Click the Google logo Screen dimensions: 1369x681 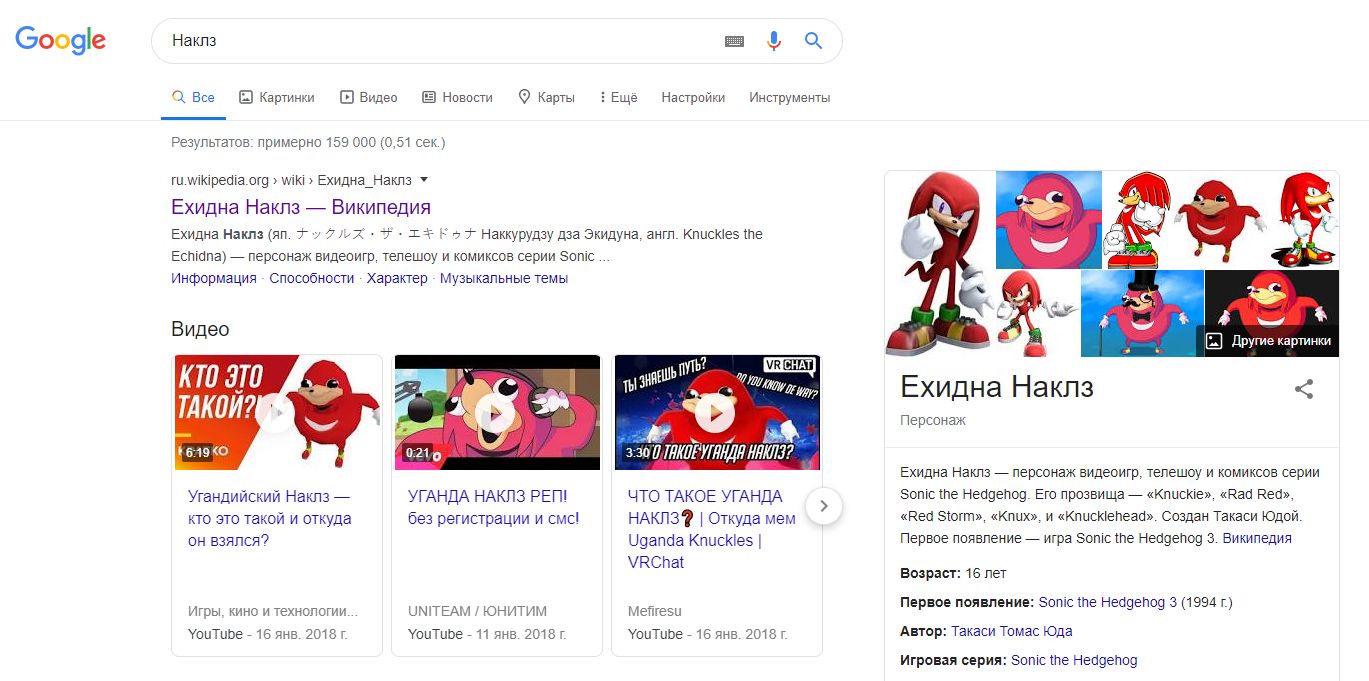point(60,40)
